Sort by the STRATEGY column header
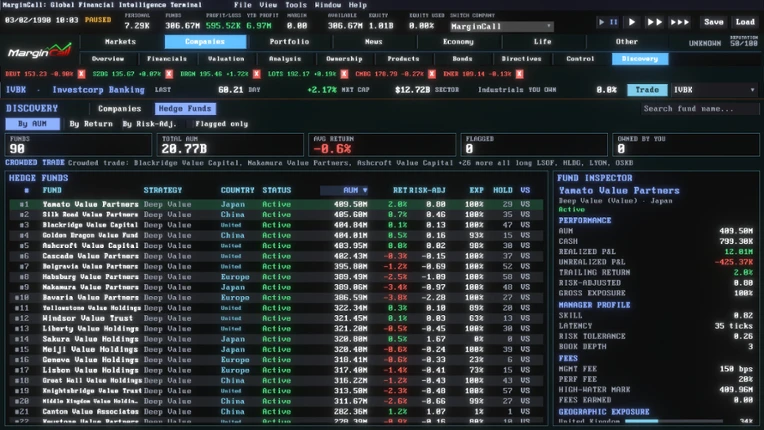The image size is (764, 430). 163,190
